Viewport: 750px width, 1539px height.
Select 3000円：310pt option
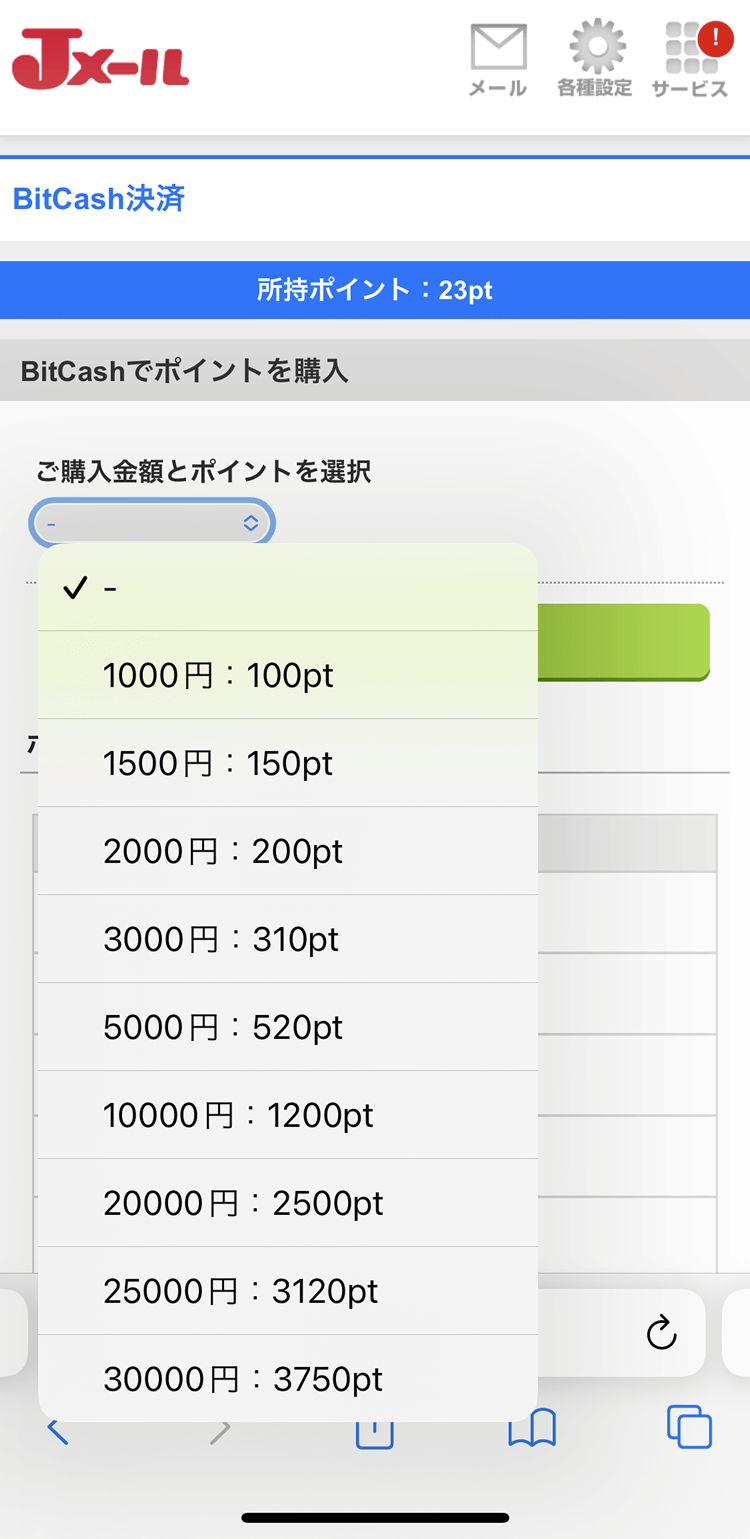(x=288, y=939)
